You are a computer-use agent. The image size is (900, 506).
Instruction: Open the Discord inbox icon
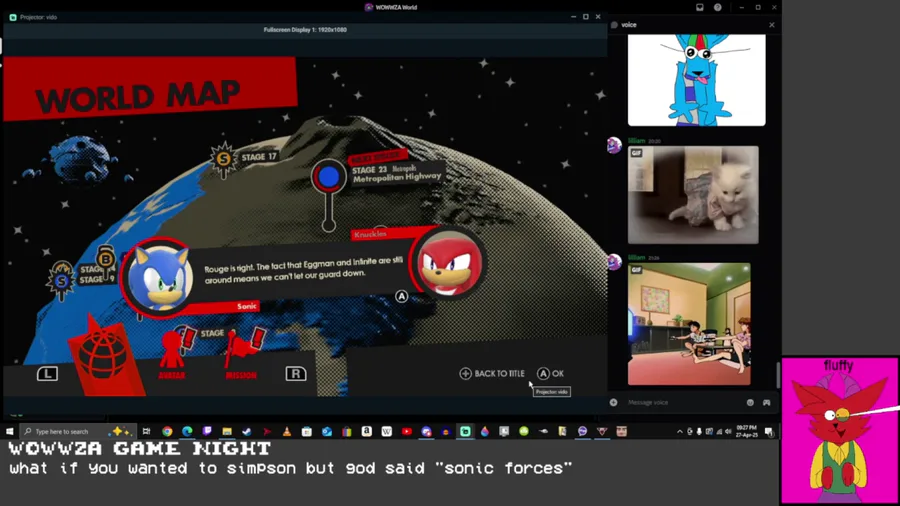click(700, 7)
